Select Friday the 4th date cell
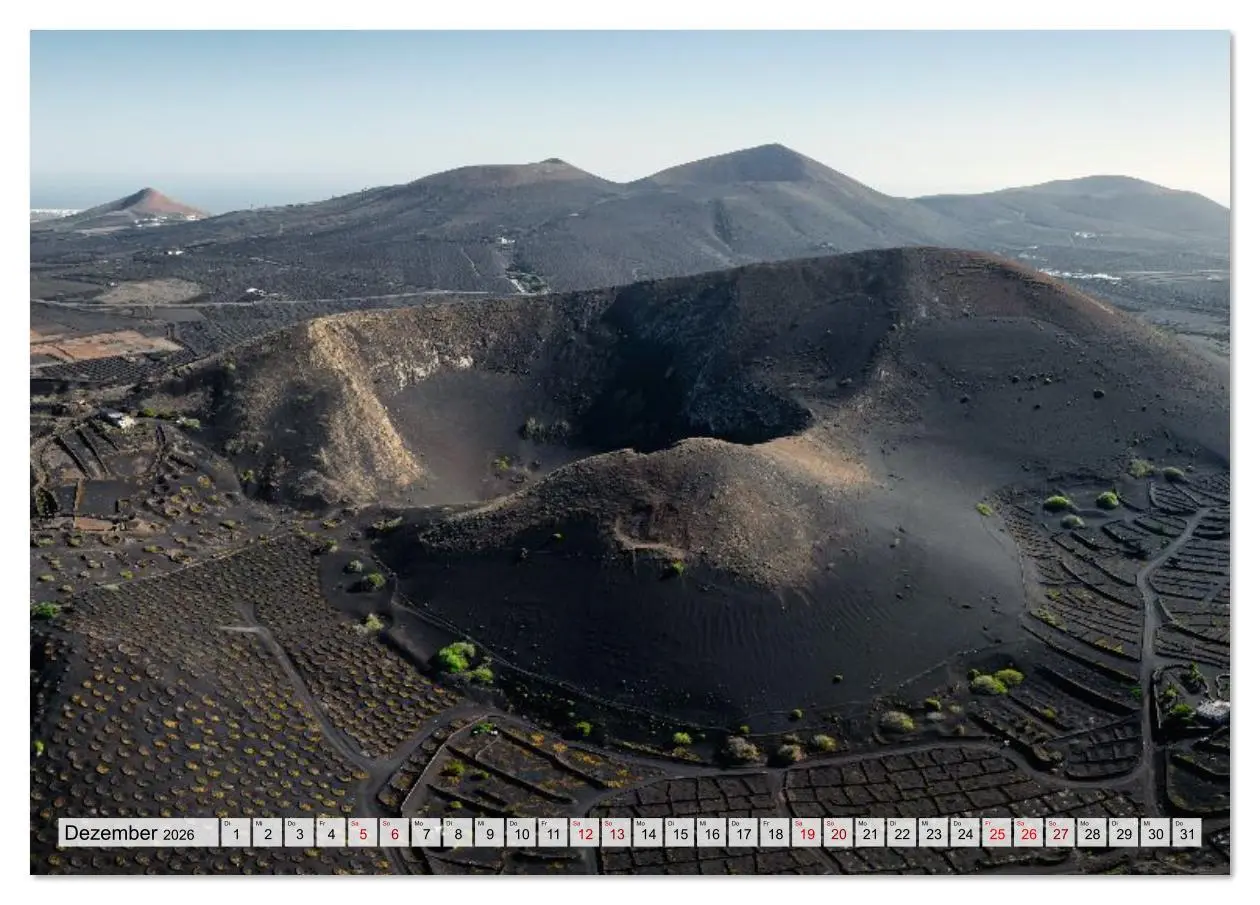 tap(331, 833)
